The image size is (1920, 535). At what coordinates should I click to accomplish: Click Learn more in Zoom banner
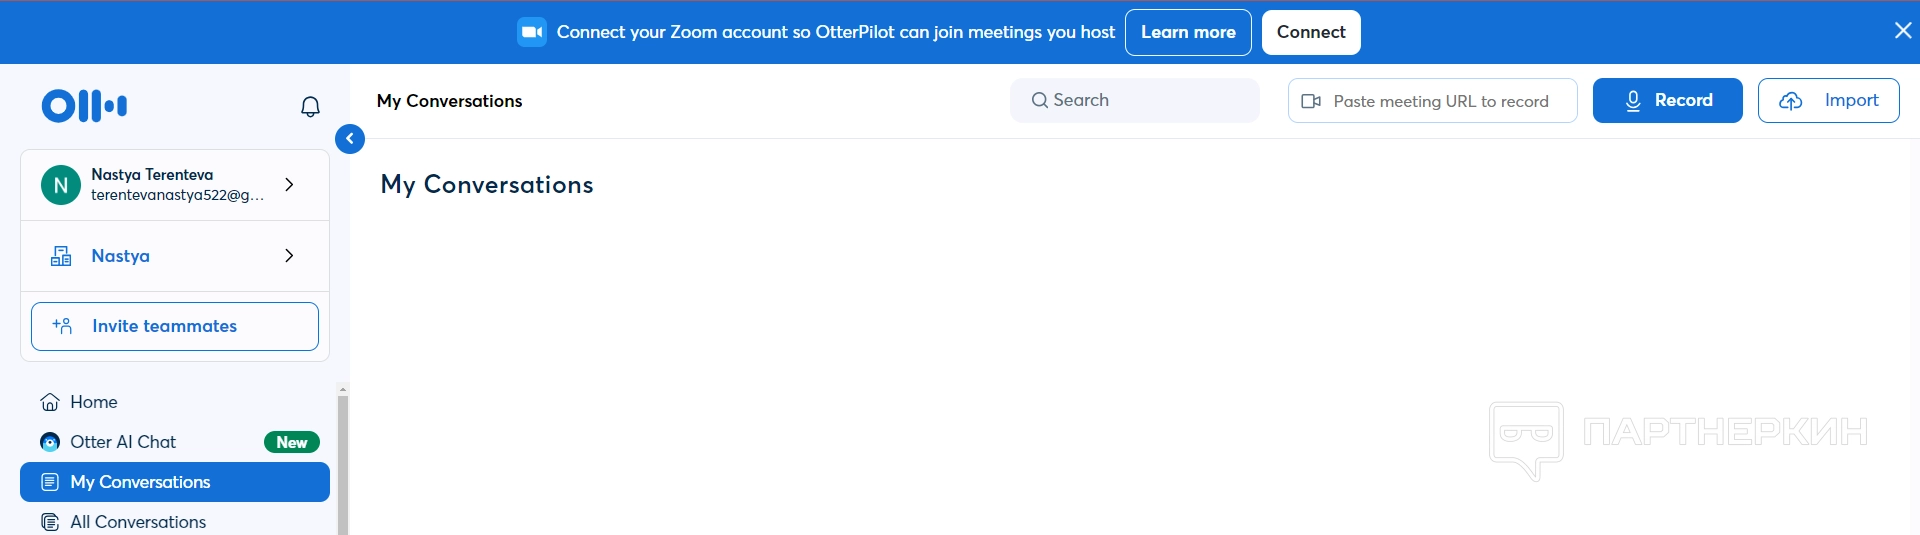pos(1188,32)
